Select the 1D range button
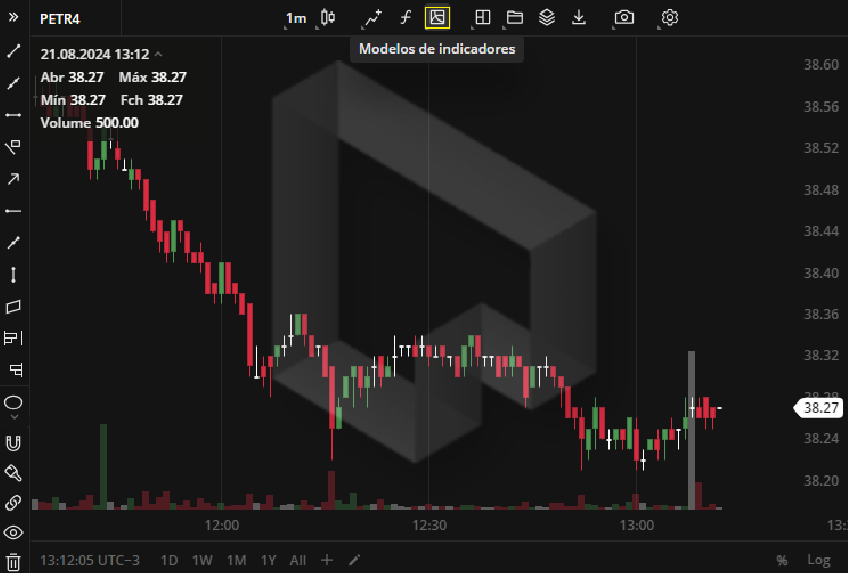 coord(170,560)
